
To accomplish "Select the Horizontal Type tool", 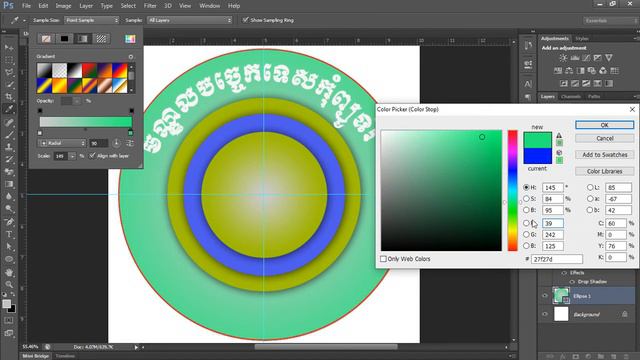I will tap(9, 234).
